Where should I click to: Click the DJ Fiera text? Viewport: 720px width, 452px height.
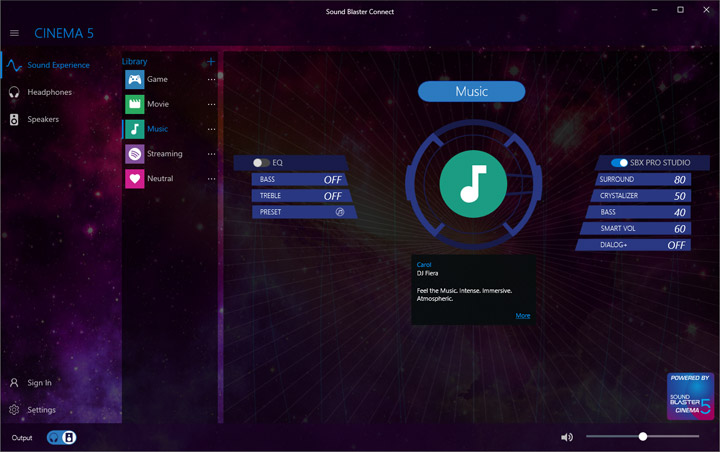click(428, 273)
